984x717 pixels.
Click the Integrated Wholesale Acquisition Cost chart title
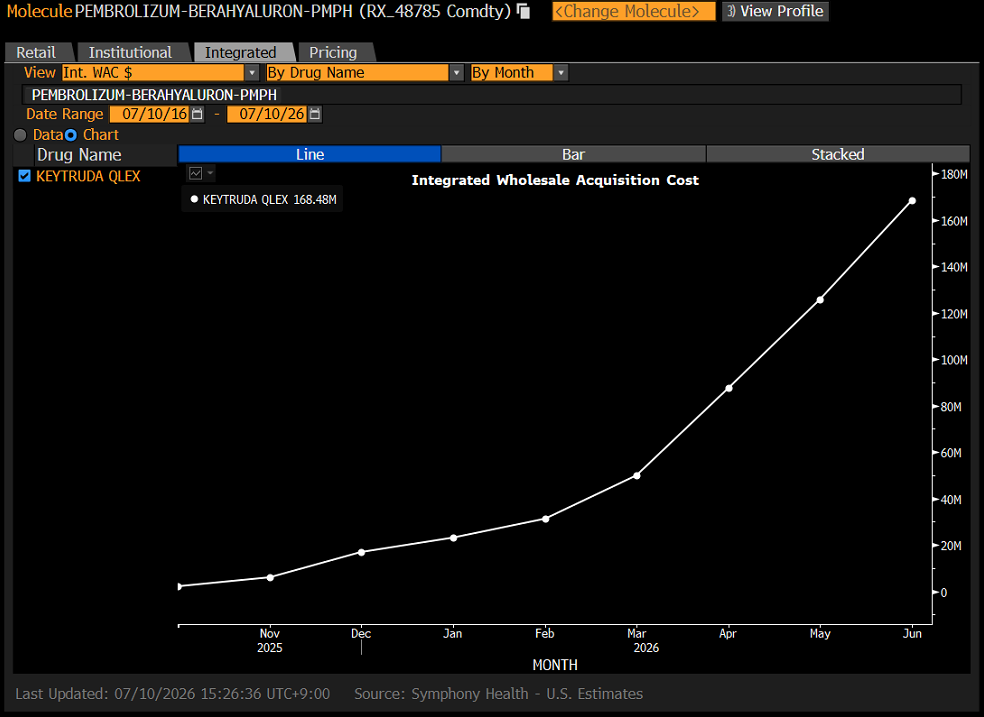[555, 180]
